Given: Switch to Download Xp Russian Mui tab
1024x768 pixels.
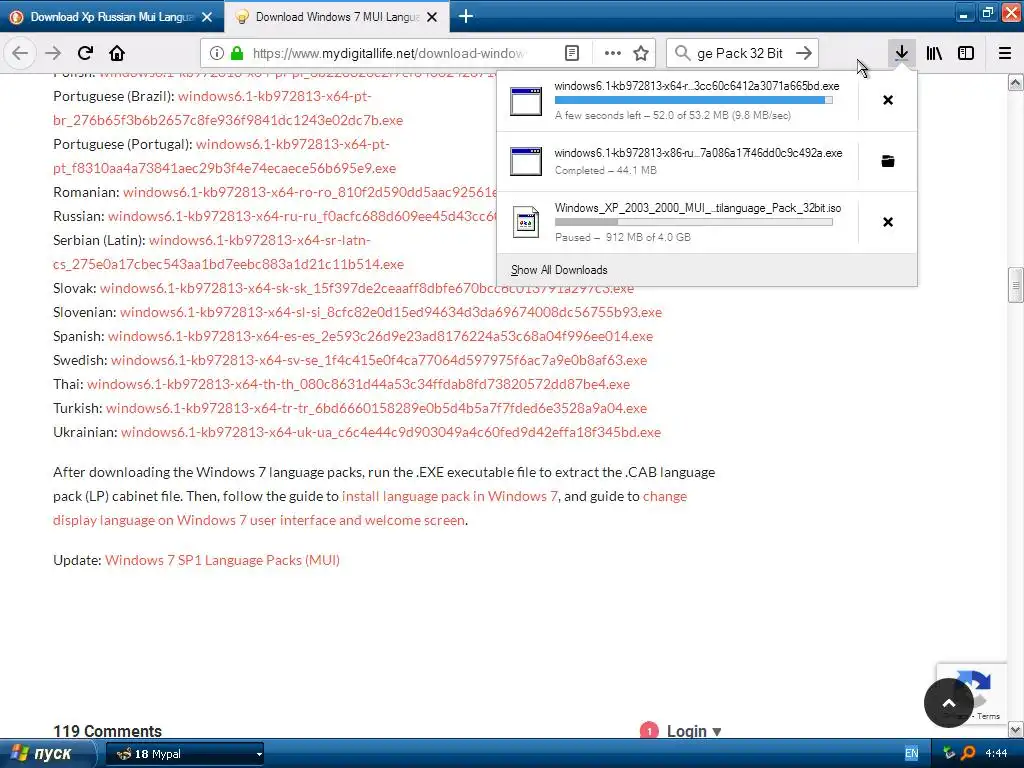Looking at the screenshot, I should (112, 16).
